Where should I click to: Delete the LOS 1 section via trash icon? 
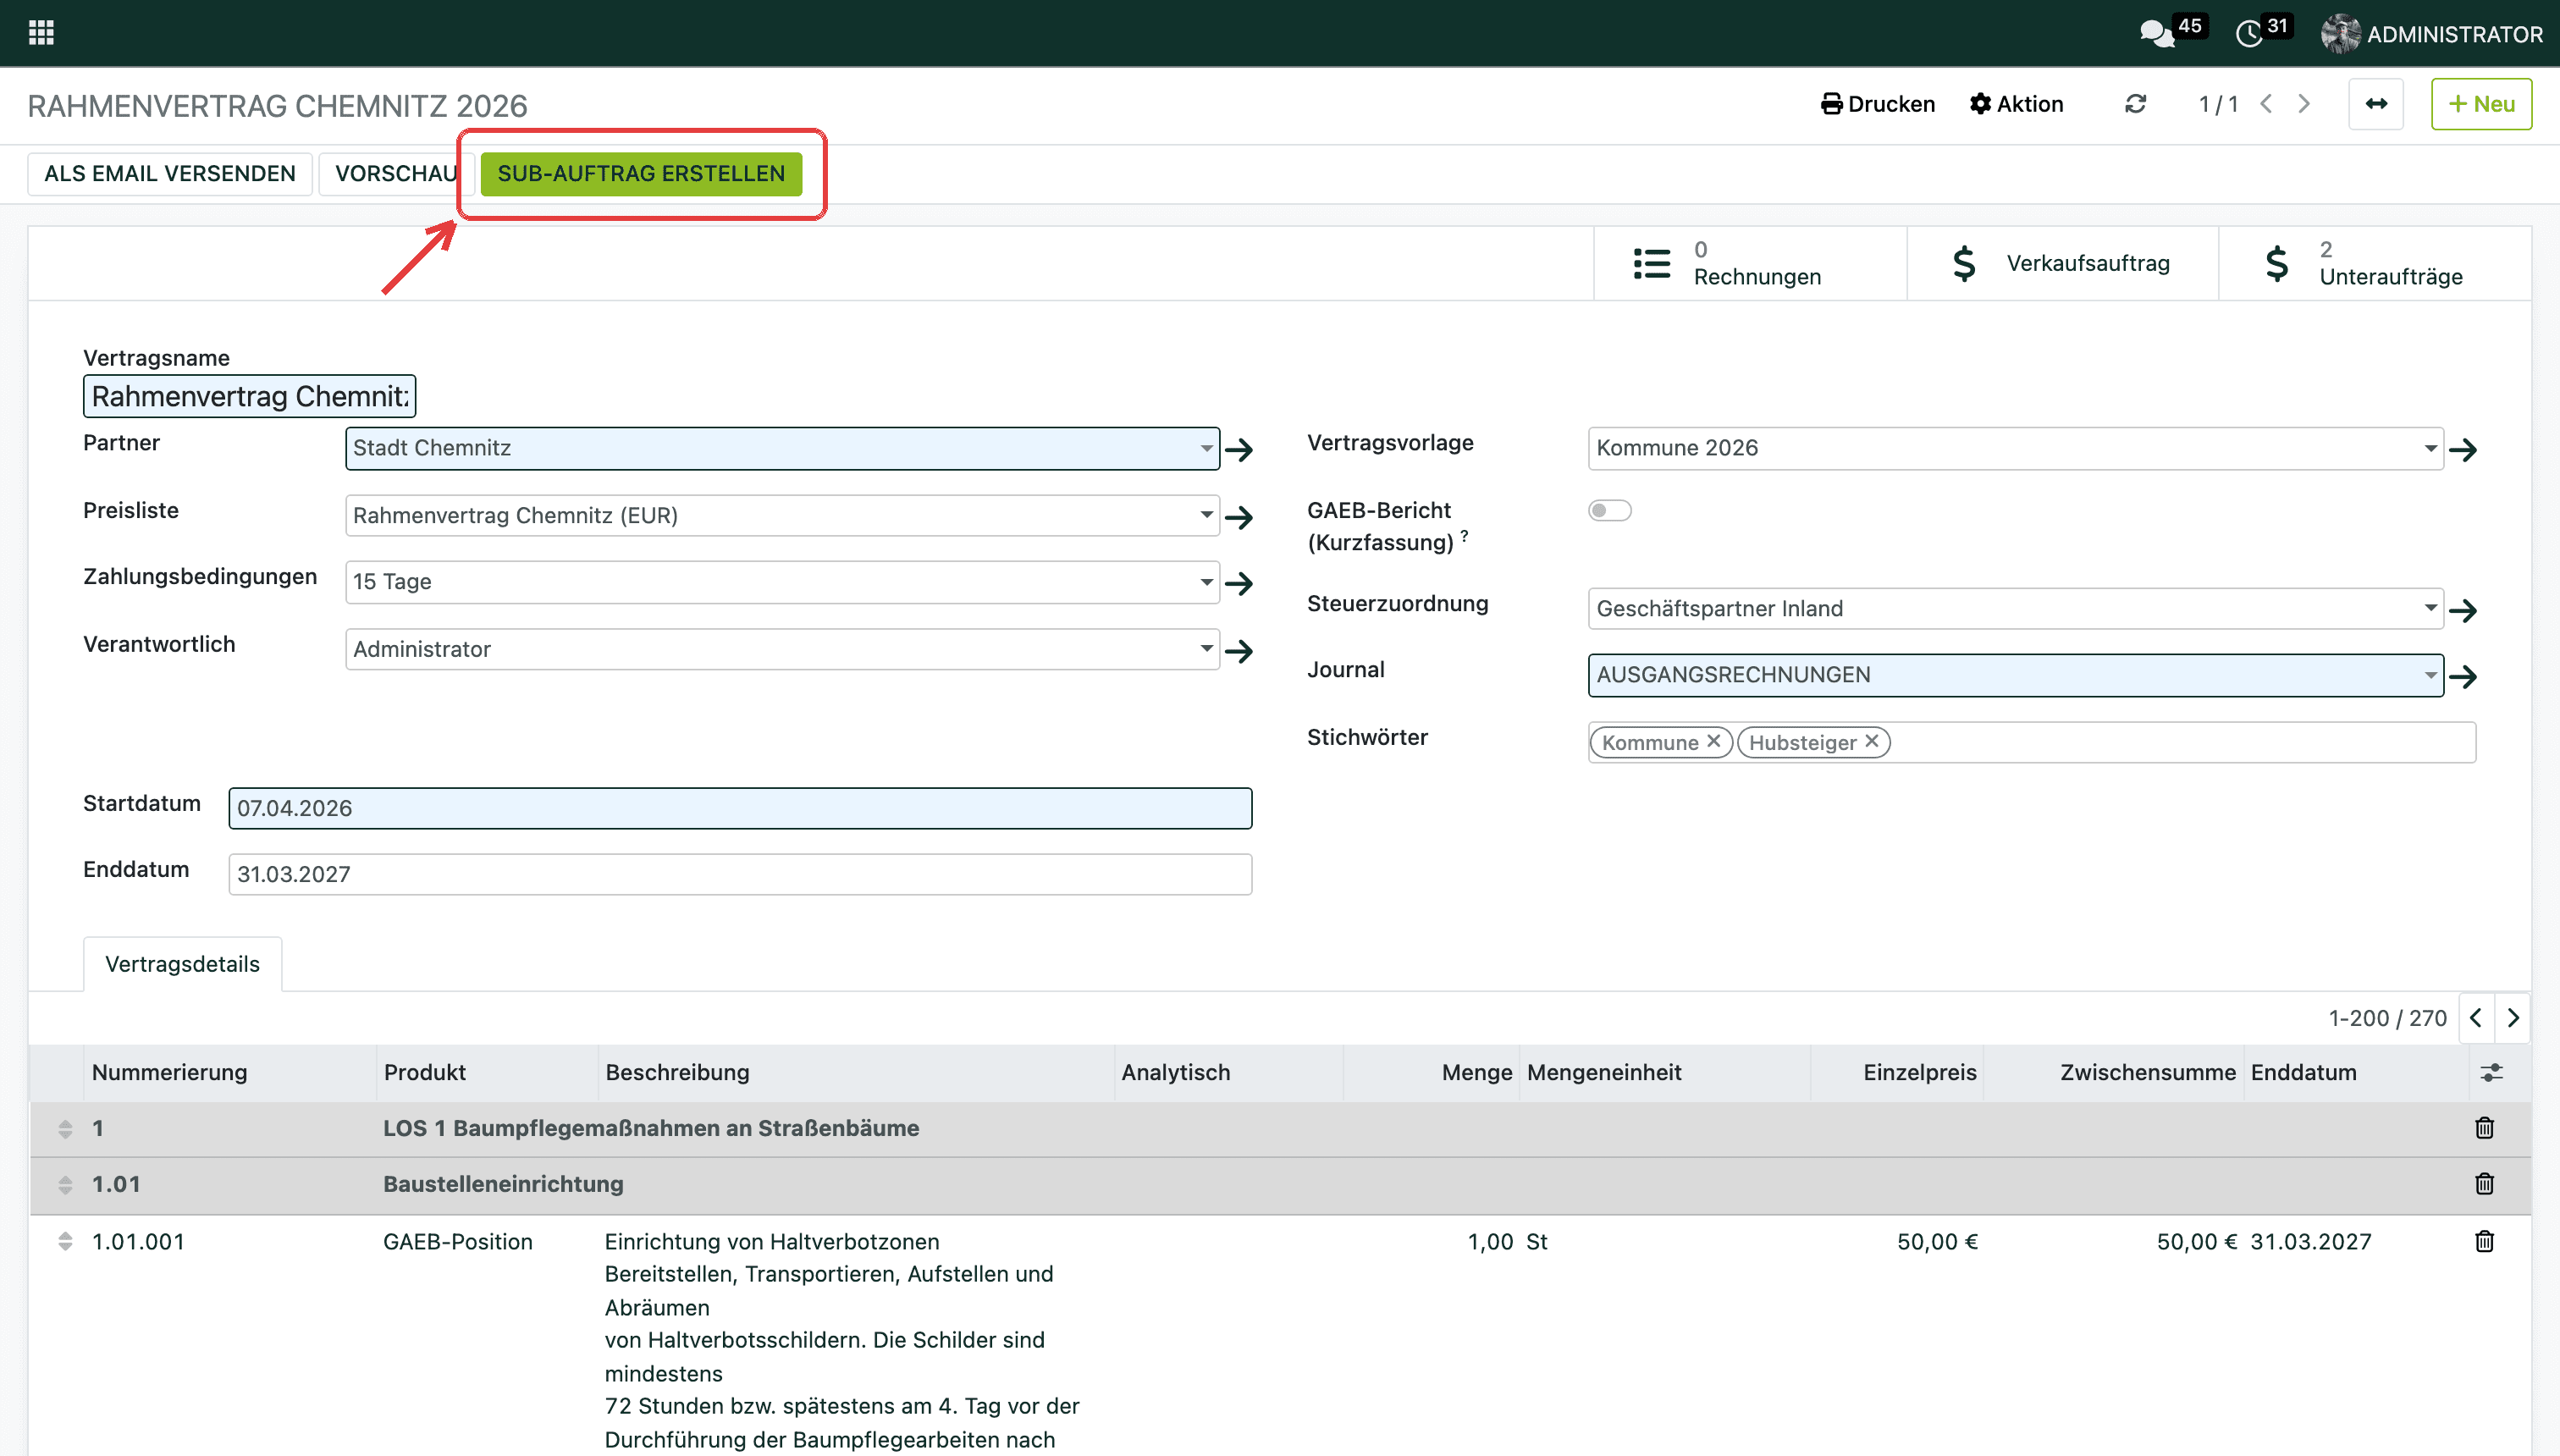(2484, 1128)
